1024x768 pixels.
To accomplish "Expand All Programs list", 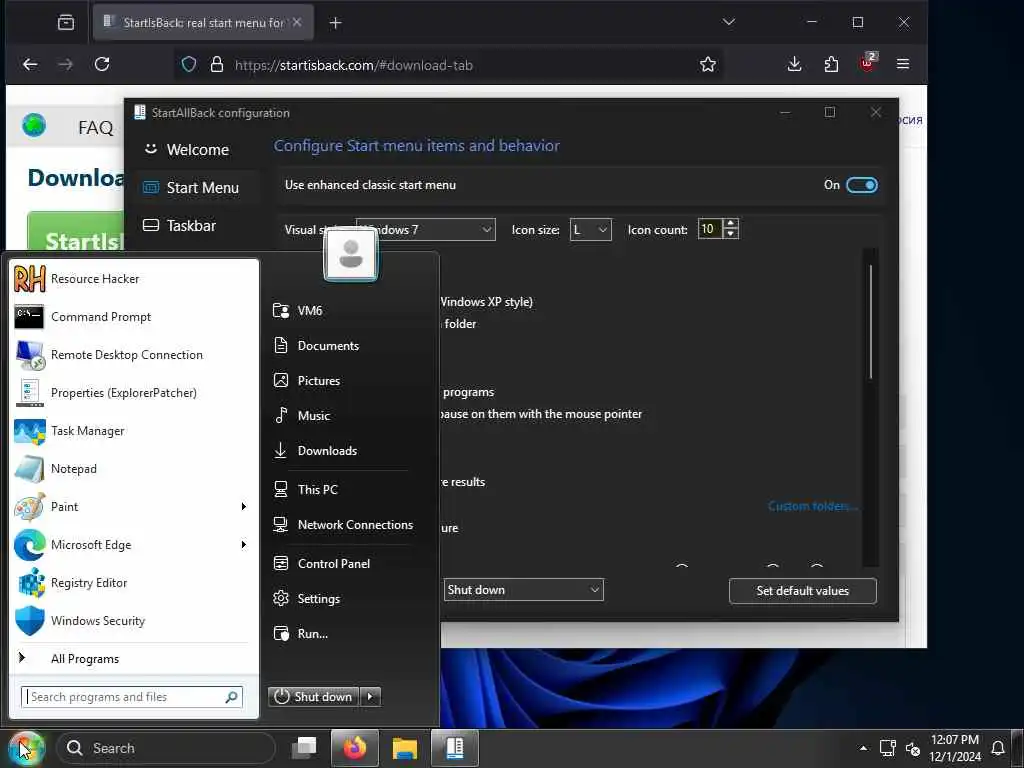I will [134, 659].
